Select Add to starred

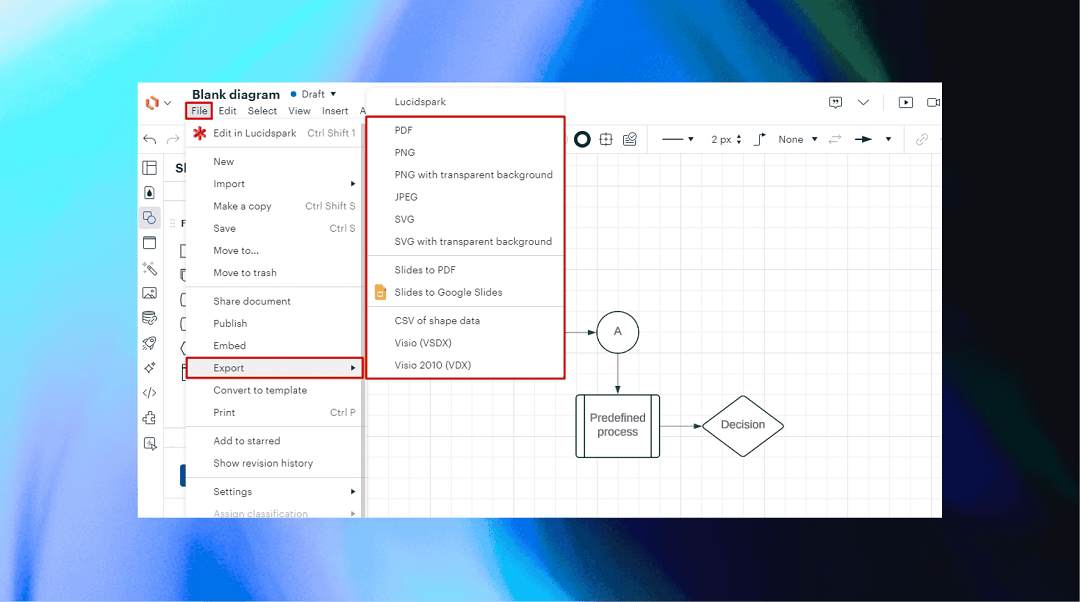[275, 441]
